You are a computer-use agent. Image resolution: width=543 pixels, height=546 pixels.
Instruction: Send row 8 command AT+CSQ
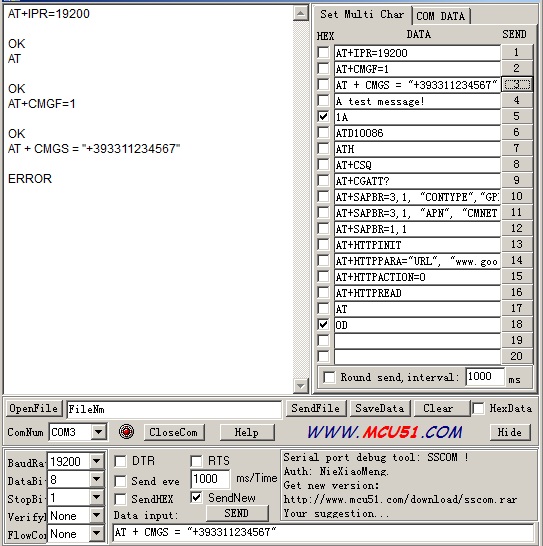point(517,164)
